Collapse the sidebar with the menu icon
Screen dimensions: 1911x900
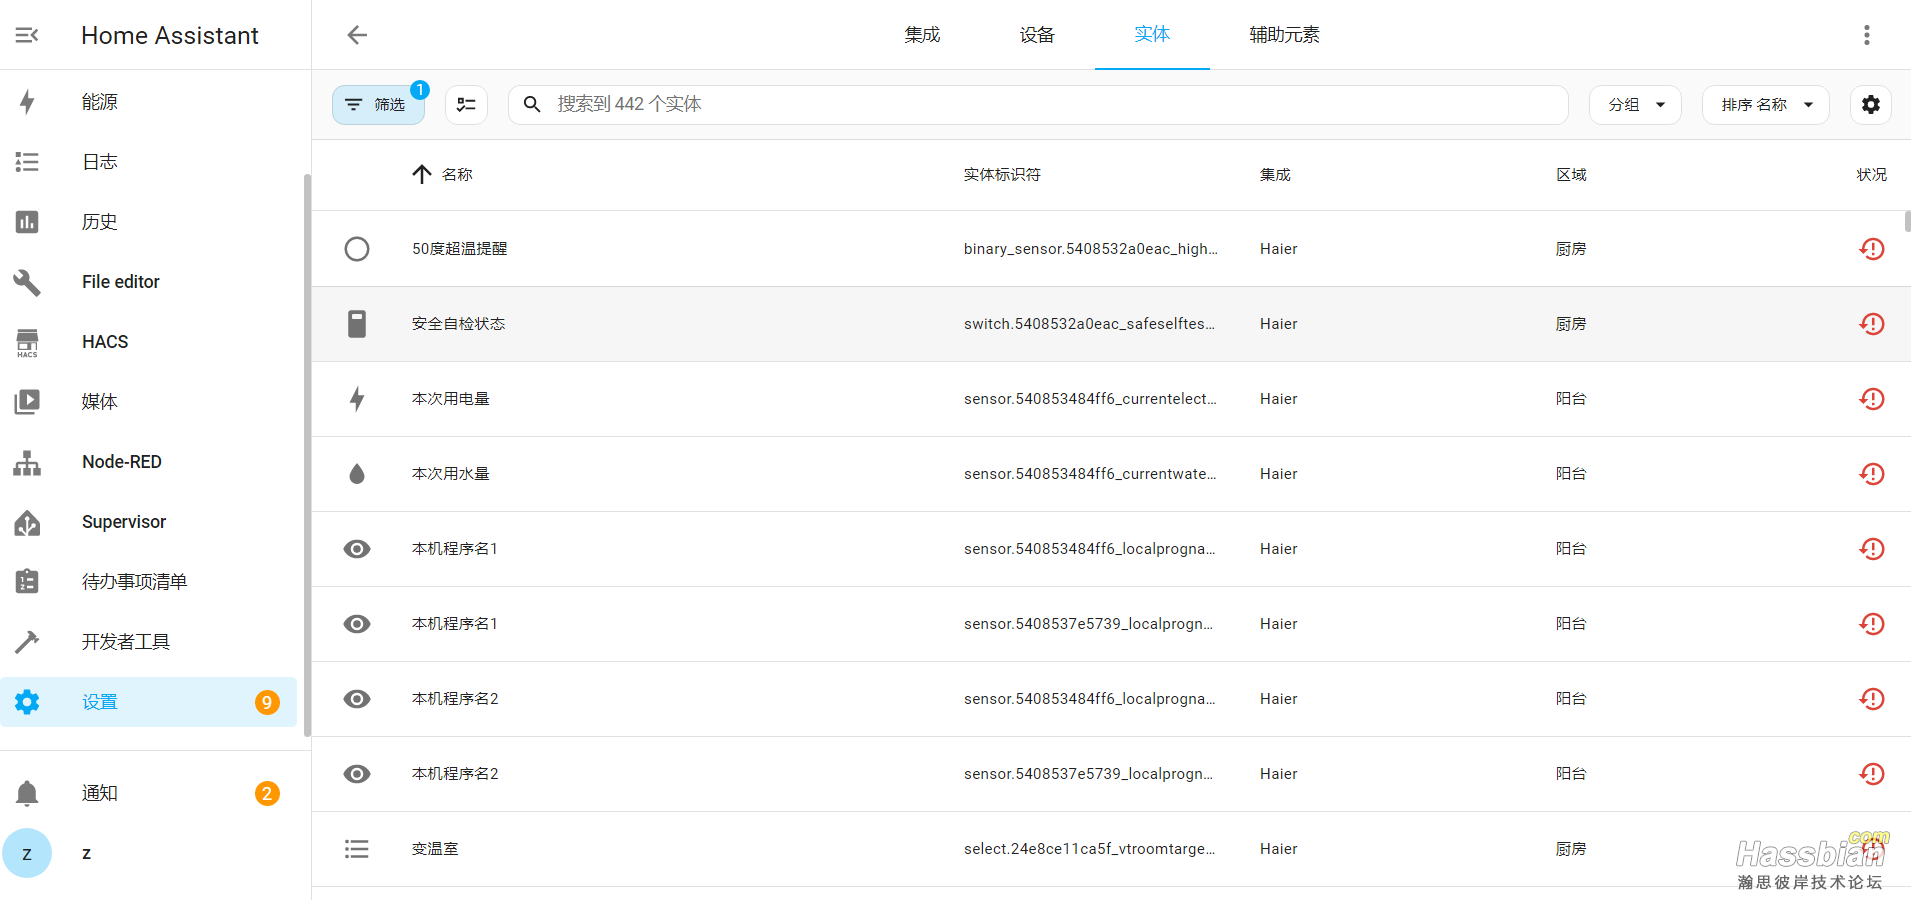[x=27, y=35]
